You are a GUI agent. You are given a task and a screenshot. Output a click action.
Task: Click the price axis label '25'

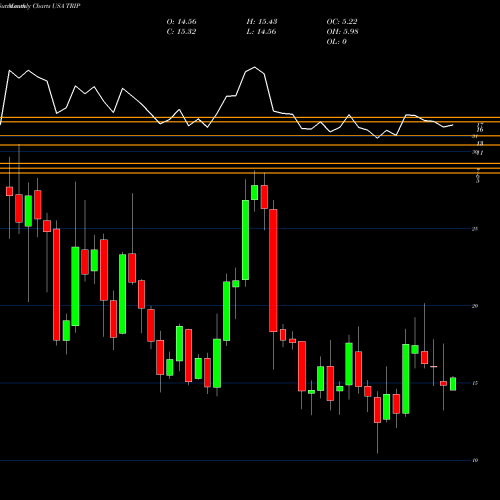[475, 229]
